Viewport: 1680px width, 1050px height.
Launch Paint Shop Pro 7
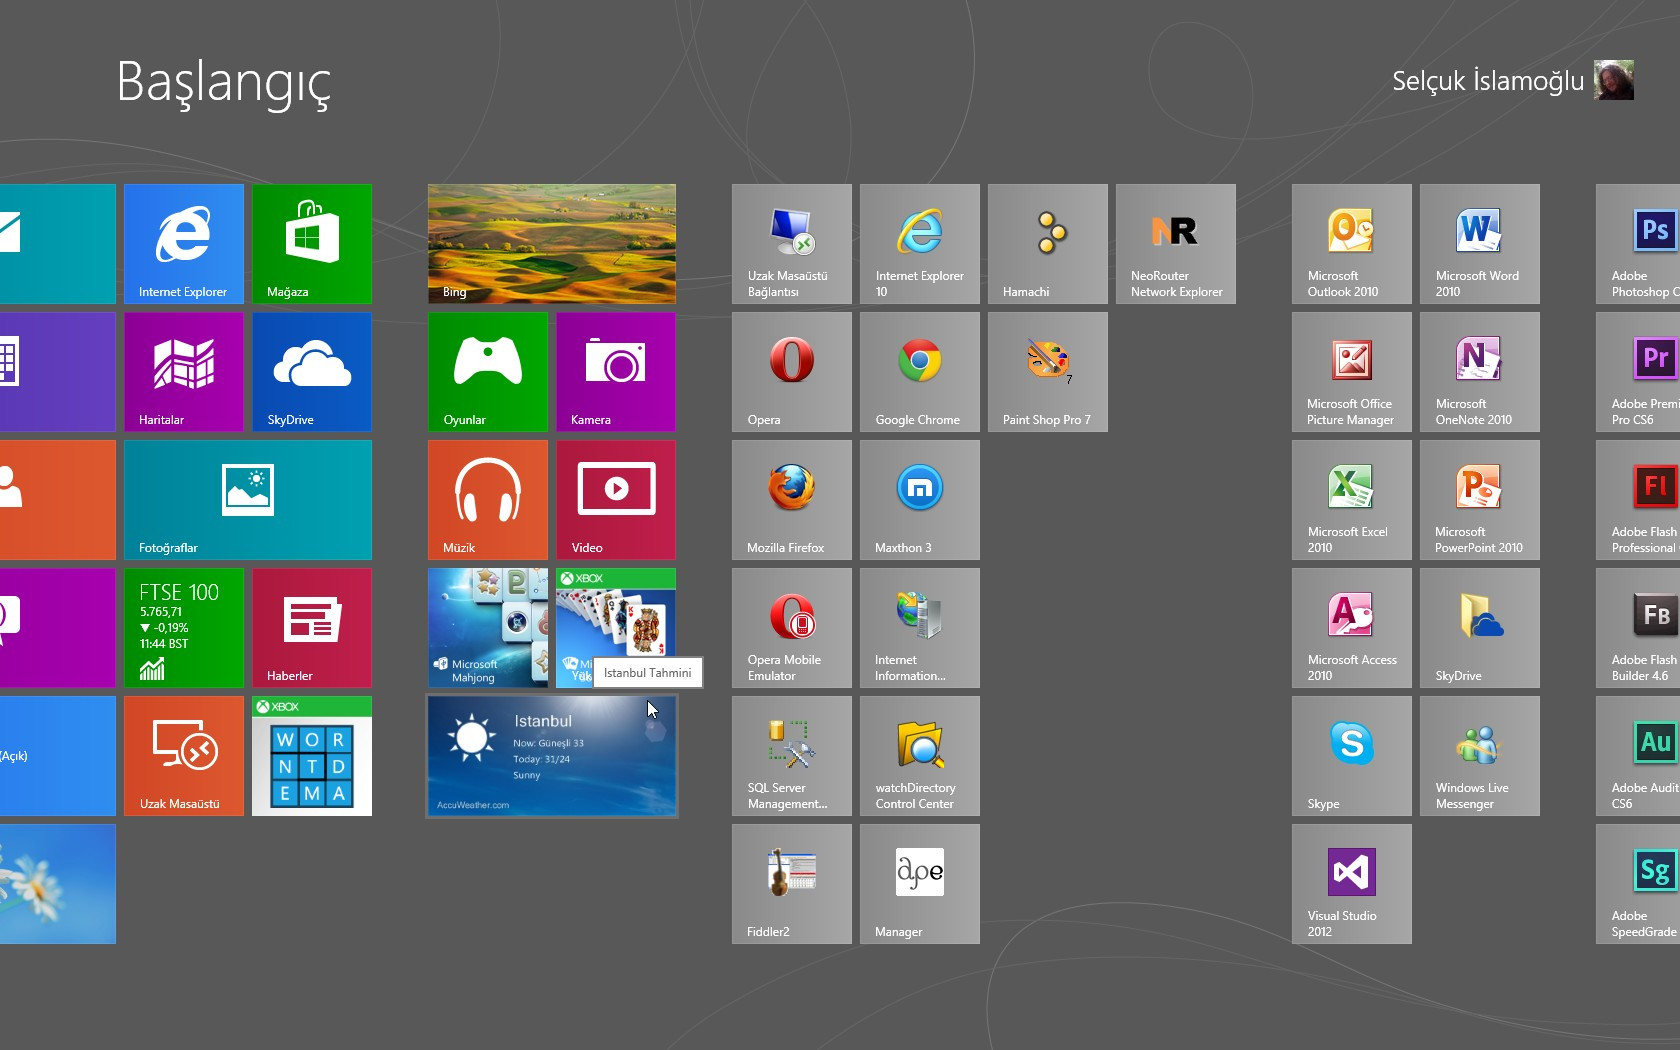tap(1048, 372)
